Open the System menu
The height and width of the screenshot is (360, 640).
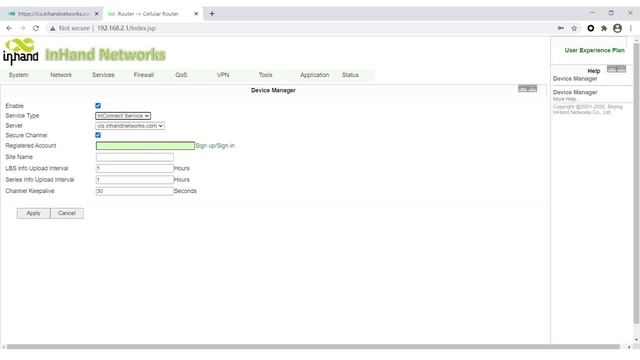[18, 75]
